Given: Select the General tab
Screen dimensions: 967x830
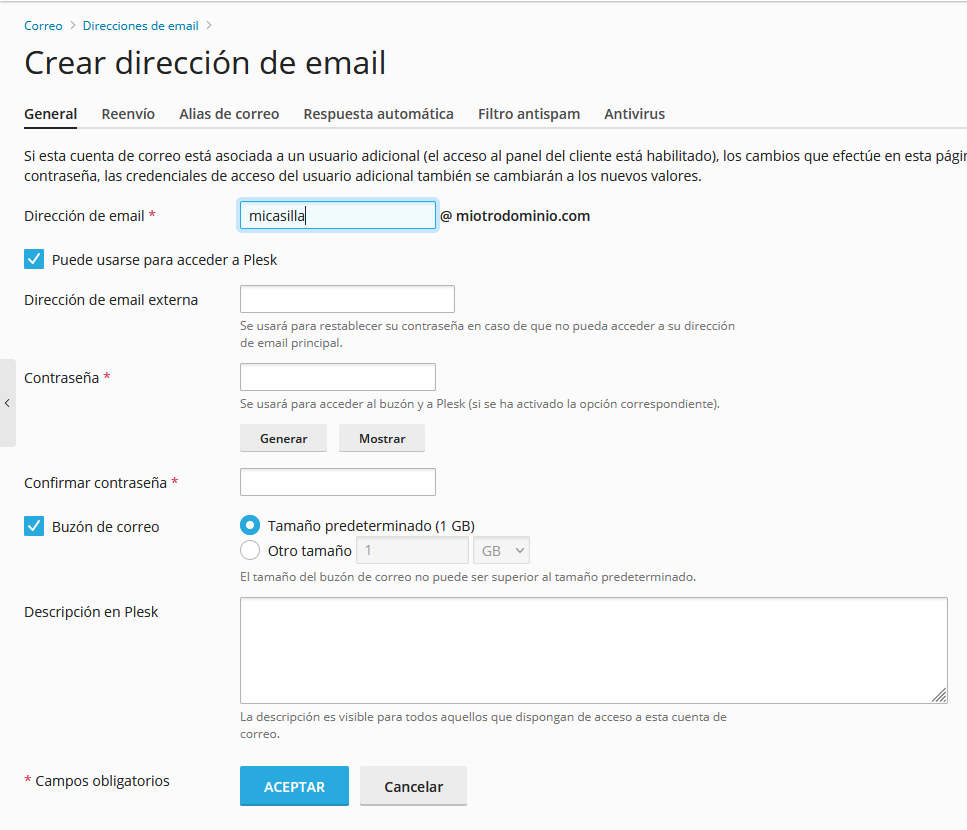Looking at the screenshot, I should click(50, 114).
